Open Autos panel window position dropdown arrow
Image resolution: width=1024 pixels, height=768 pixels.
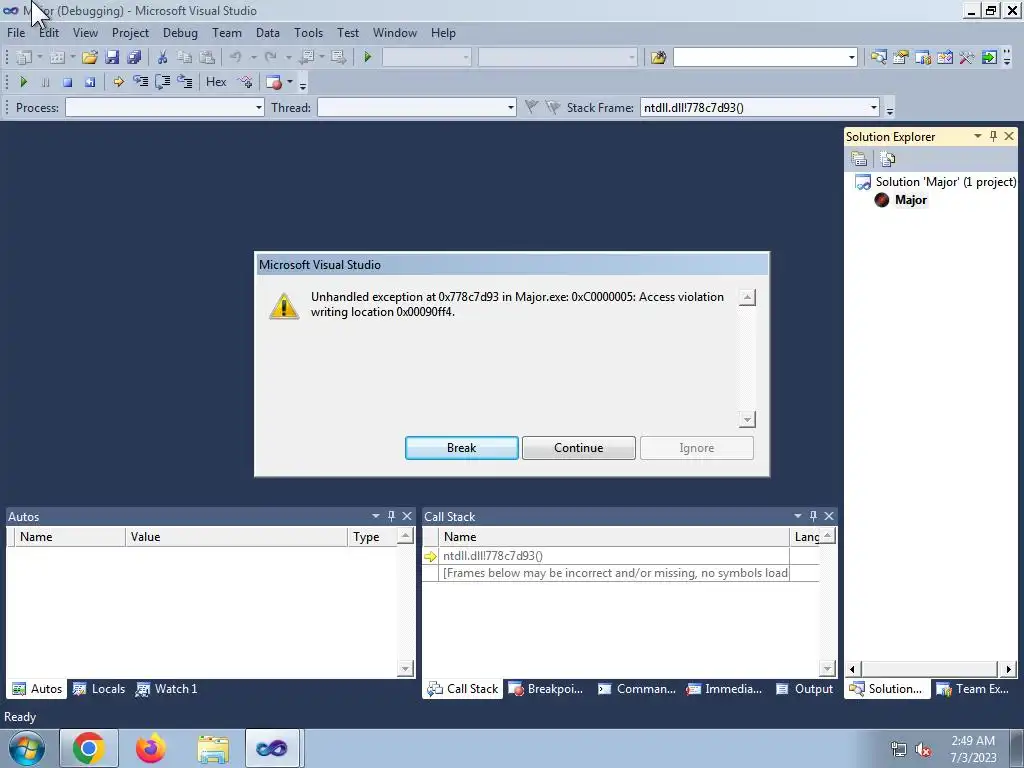click(376, 516)
